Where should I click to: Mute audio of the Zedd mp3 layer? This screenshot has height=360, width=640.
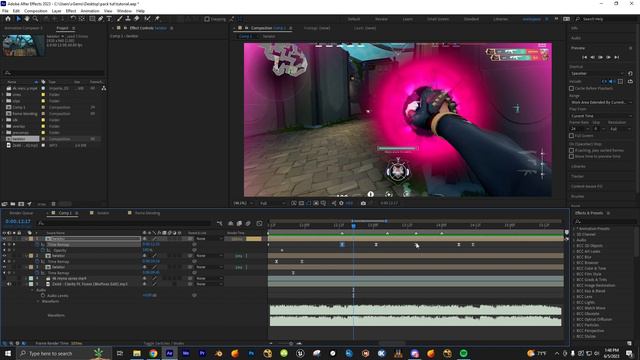(x=9, y=284)
